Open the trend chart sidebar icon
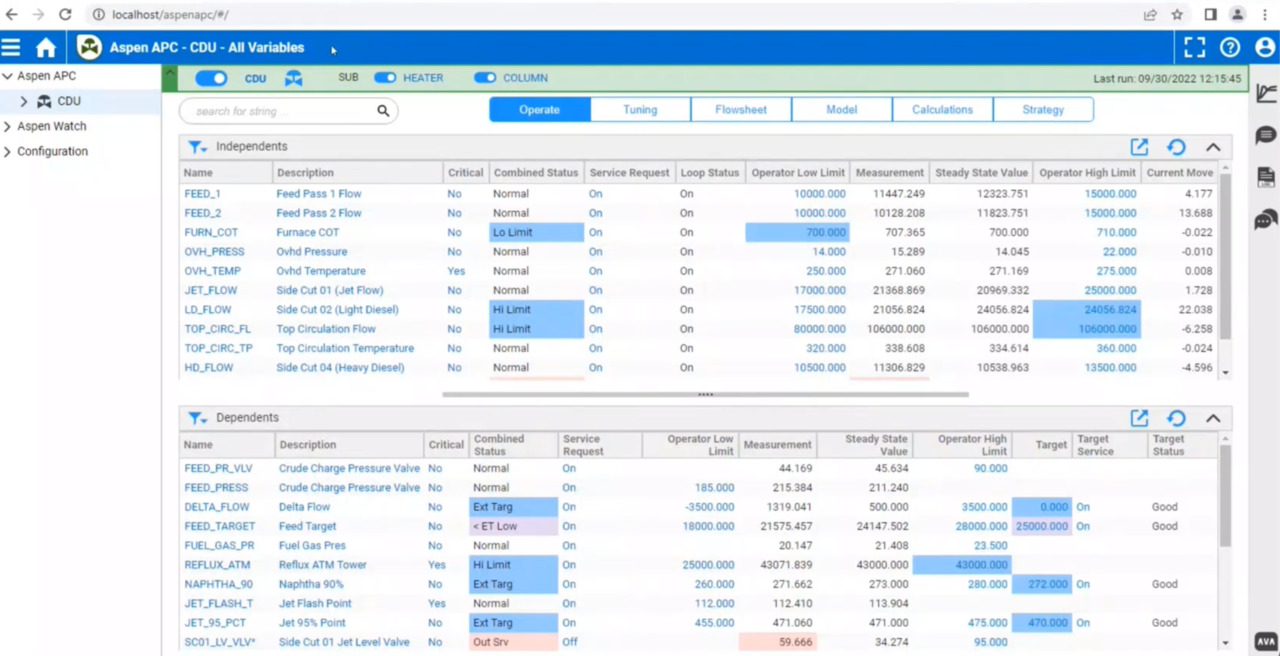The image size is (1280, 656). (x=1266, y=94)
